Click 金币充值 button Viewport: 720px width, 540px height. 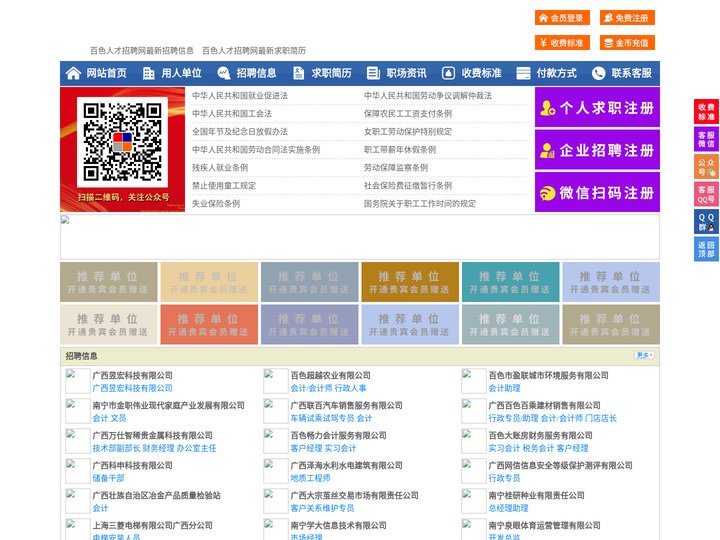[627, 43]
